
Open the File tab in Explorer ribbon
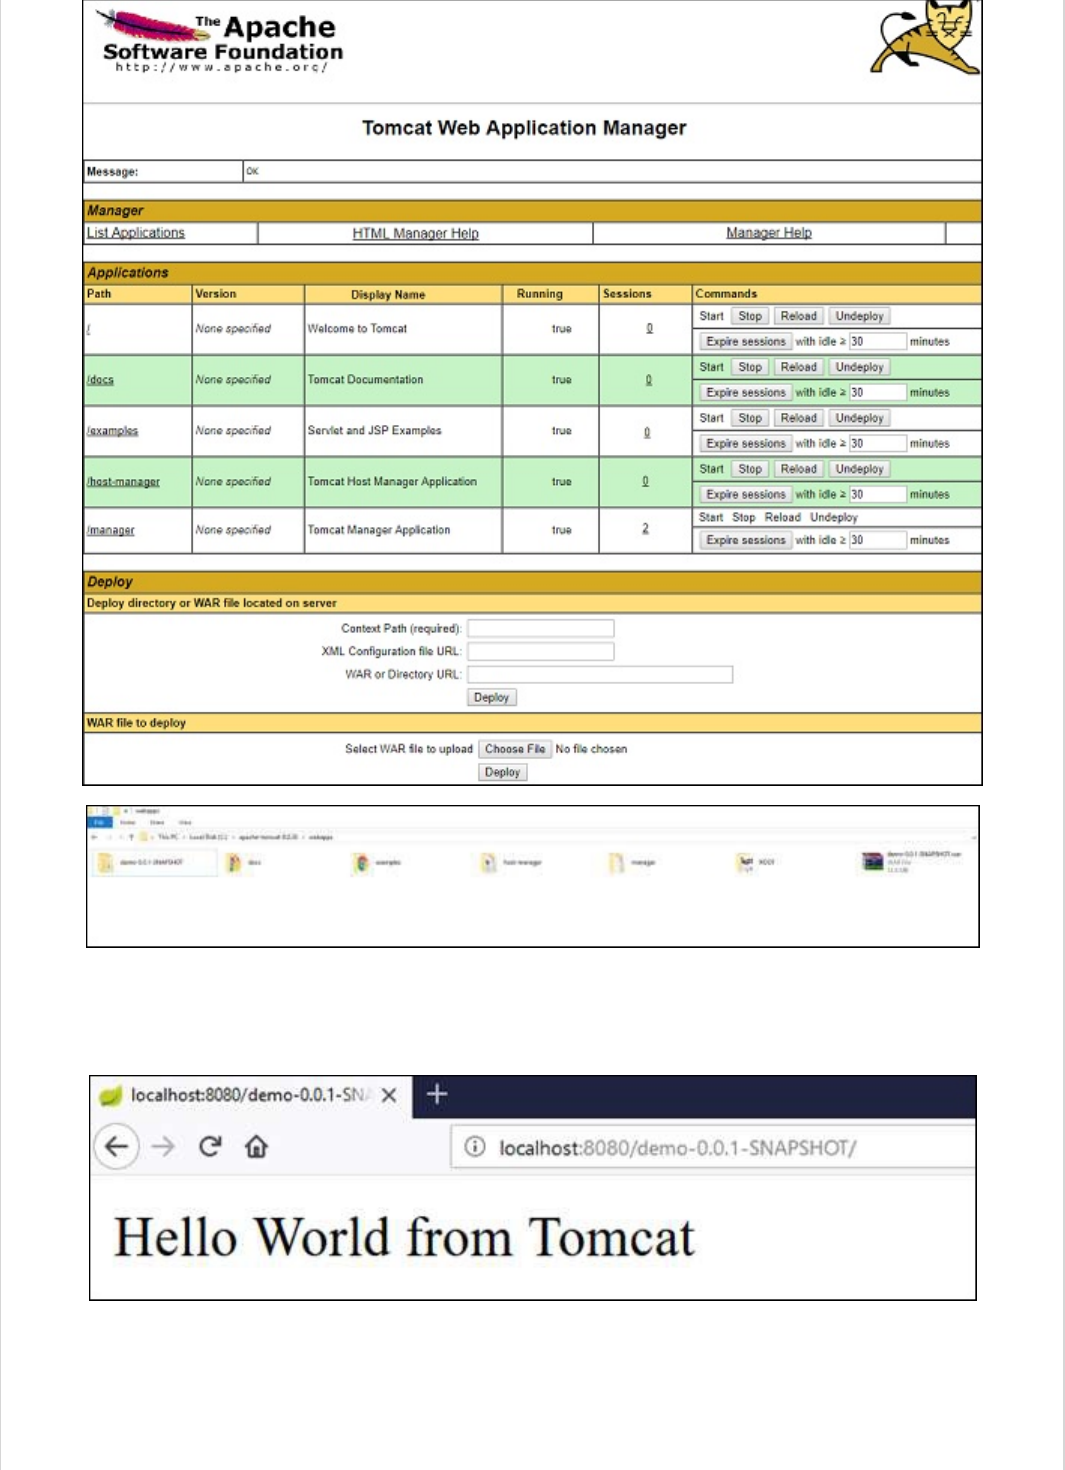pos(99,822)
